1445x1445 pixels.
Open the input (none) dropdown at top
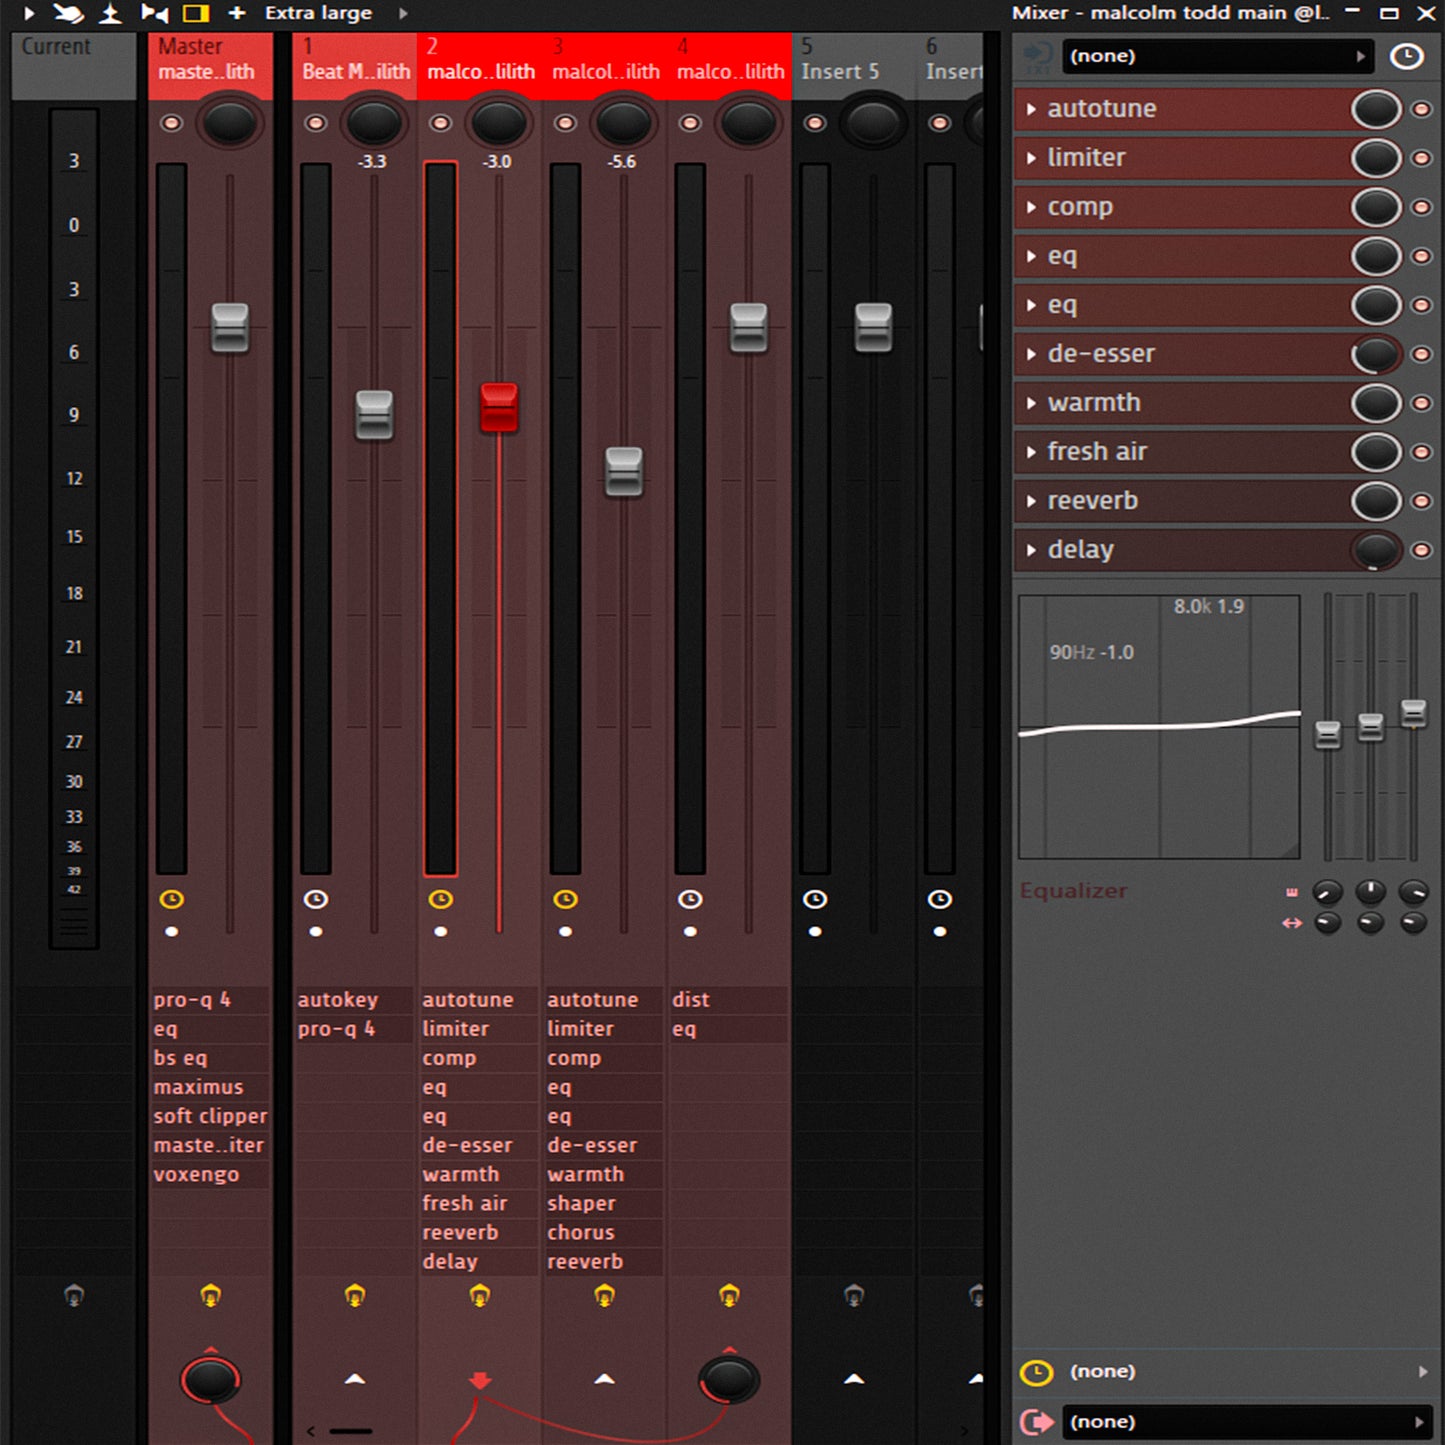pos(1217,56)
